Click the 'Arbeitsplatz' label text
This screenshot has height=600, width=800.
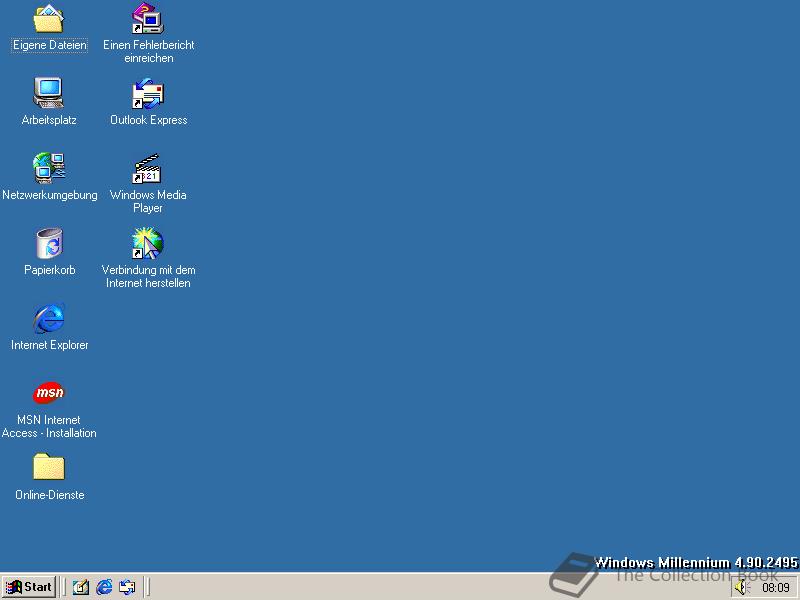(x=49, y=120)
